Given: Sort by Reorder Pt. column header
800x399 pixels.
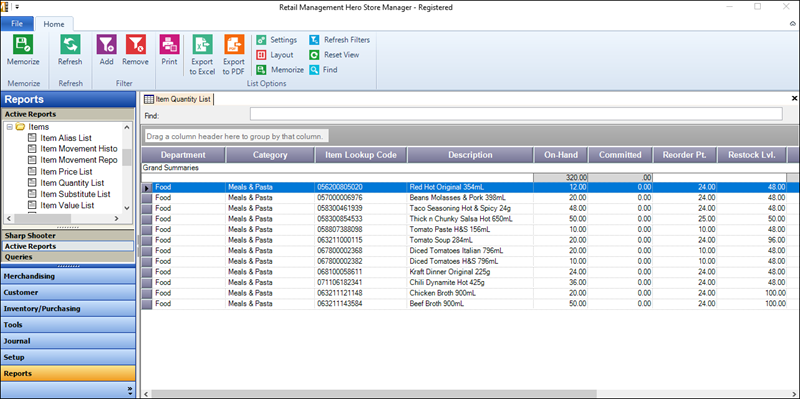Looking at the screenshot, I should (x=685, y=155).
